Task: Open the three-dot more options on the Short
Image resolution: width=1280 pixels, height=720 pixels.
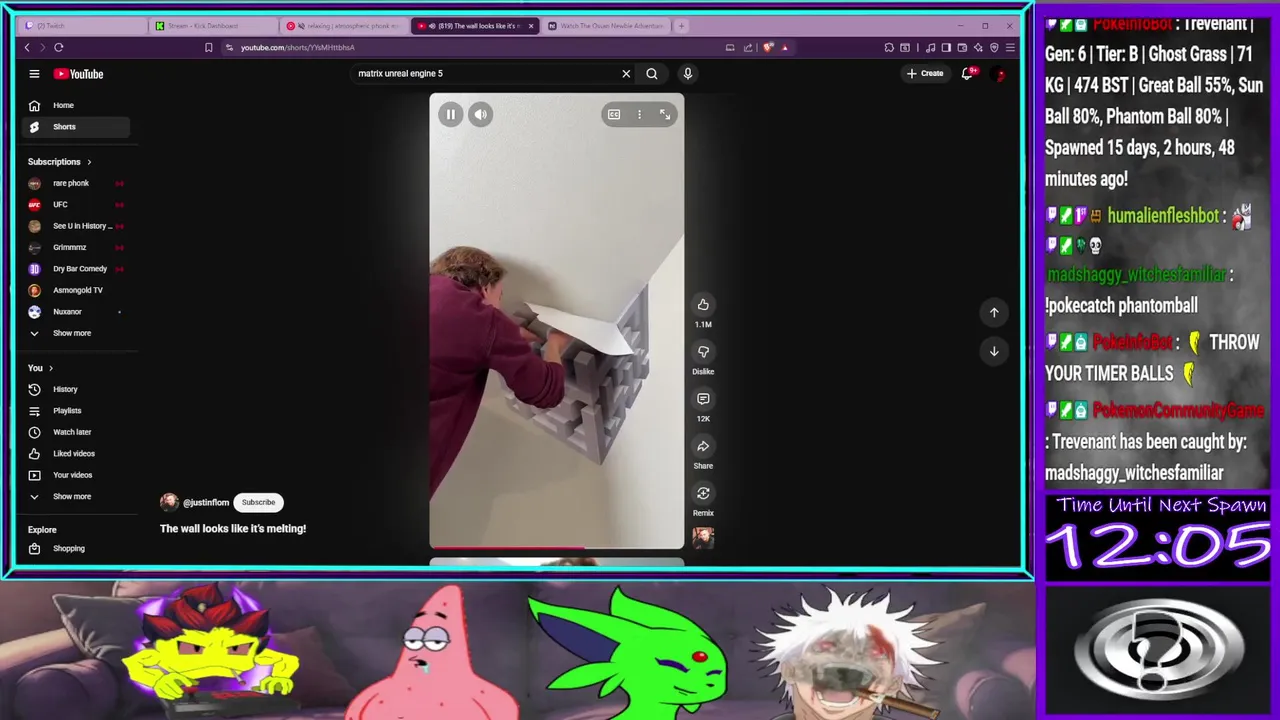Action: coord(639,115)
